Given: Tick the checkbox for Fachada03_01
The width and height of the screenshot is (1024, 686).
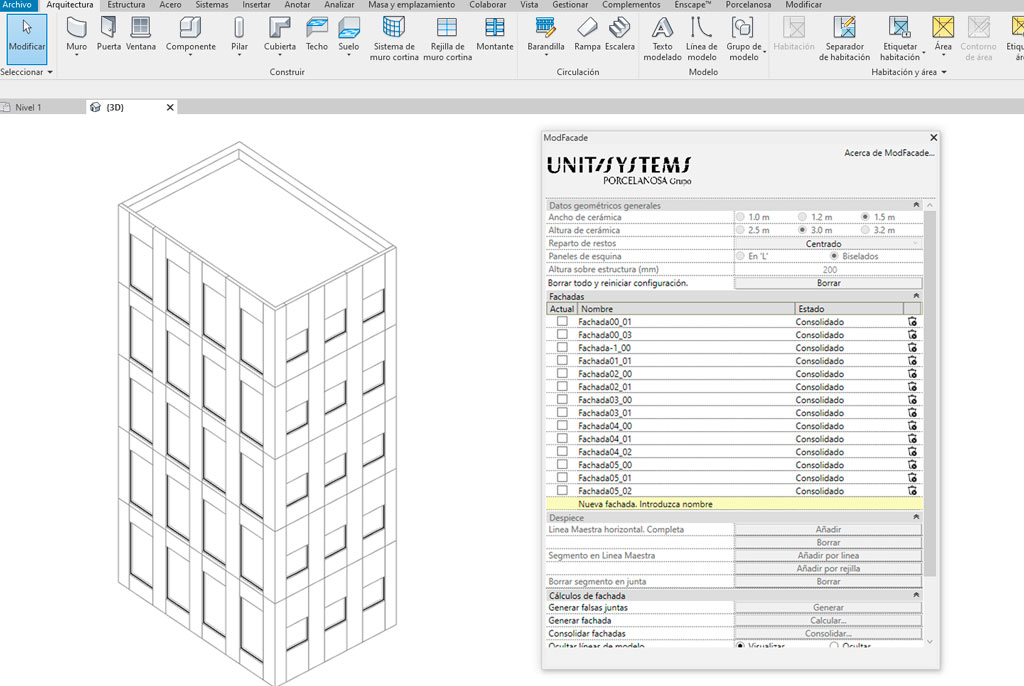Looking at the screenshot, I should click(x=562, y=412).
